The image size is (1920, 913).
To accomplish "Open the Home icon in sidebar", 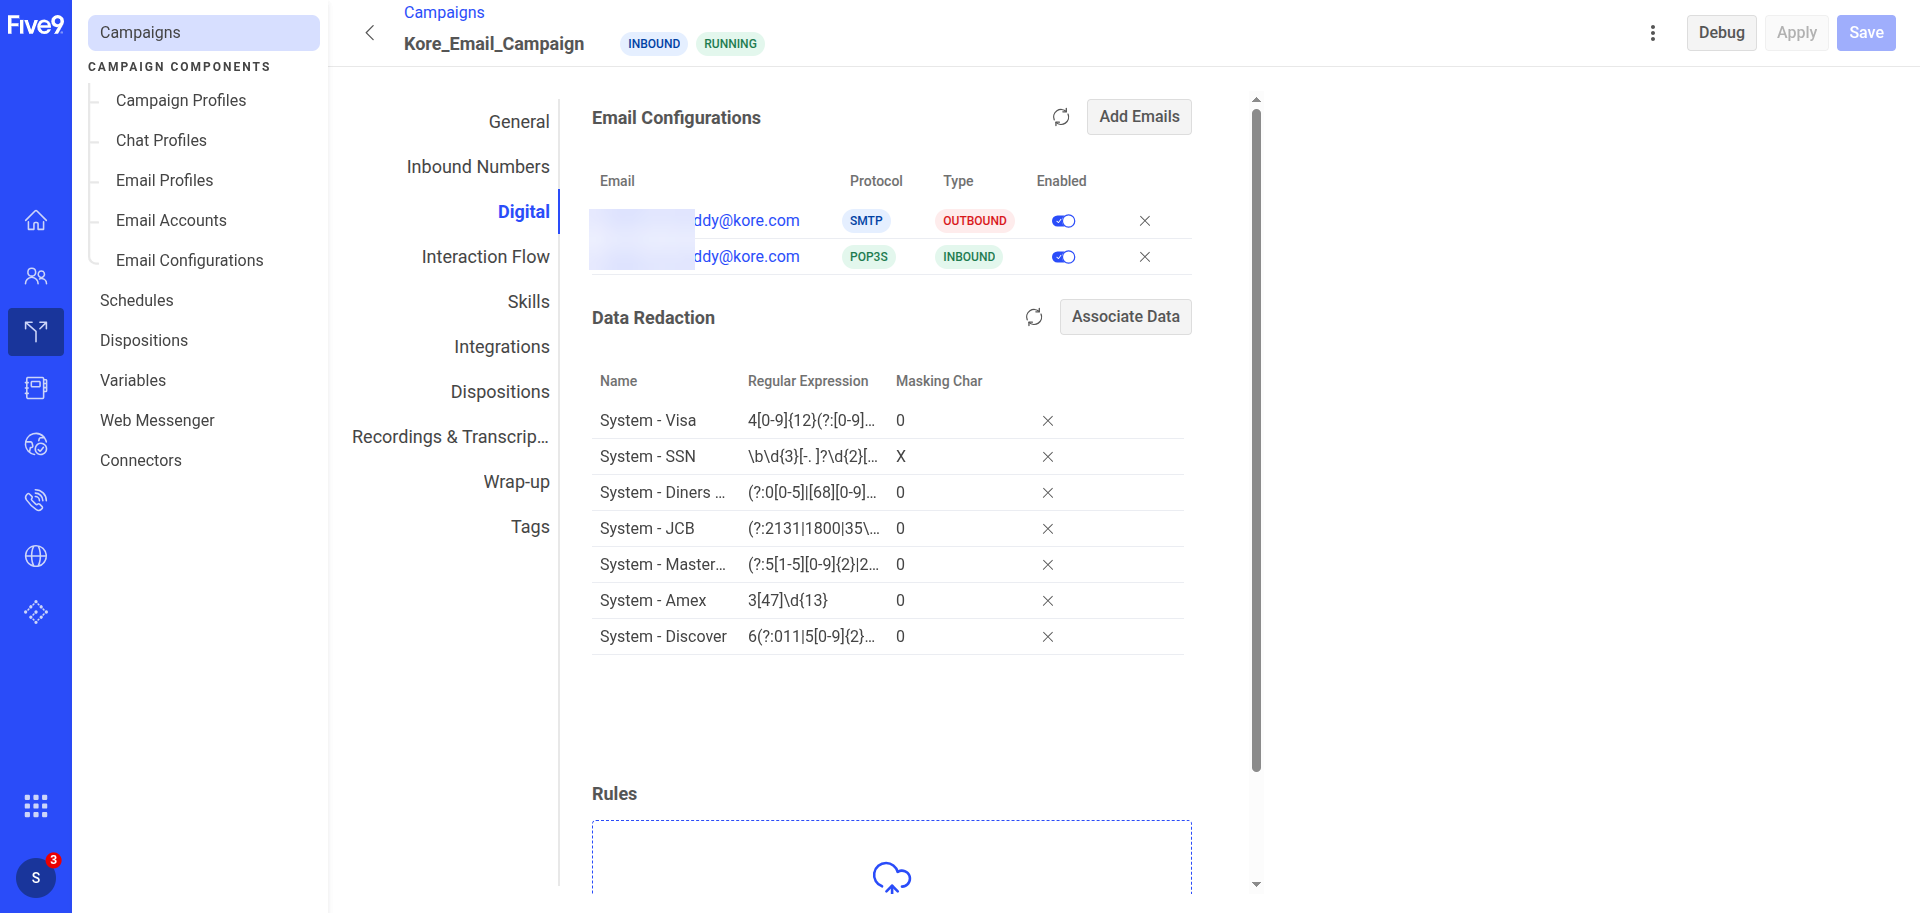I will (x=36, y=220).
